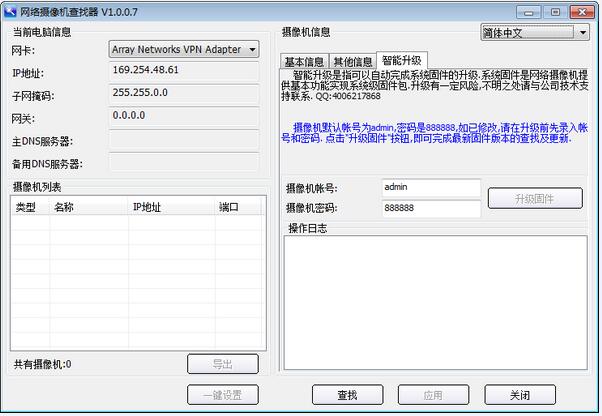Open the 网卡 network adapter dropdown
This screenshot has height=416, width=602.
tap(184, 50)
